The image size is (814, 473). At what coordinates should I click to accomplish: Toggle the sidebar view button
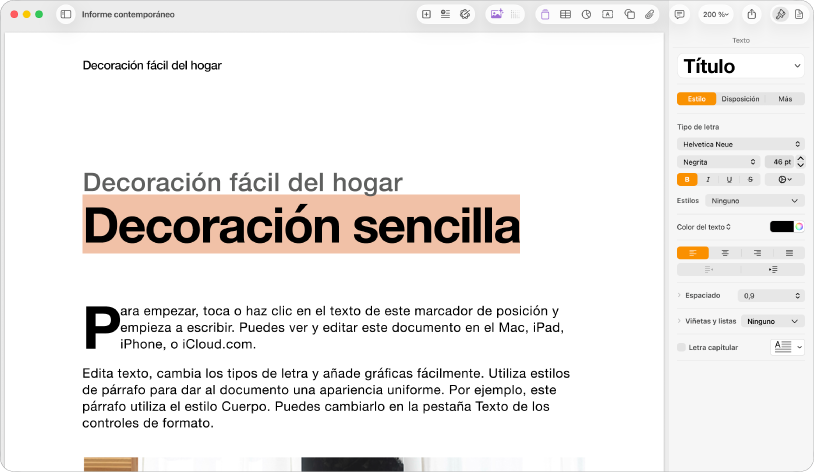66,15
